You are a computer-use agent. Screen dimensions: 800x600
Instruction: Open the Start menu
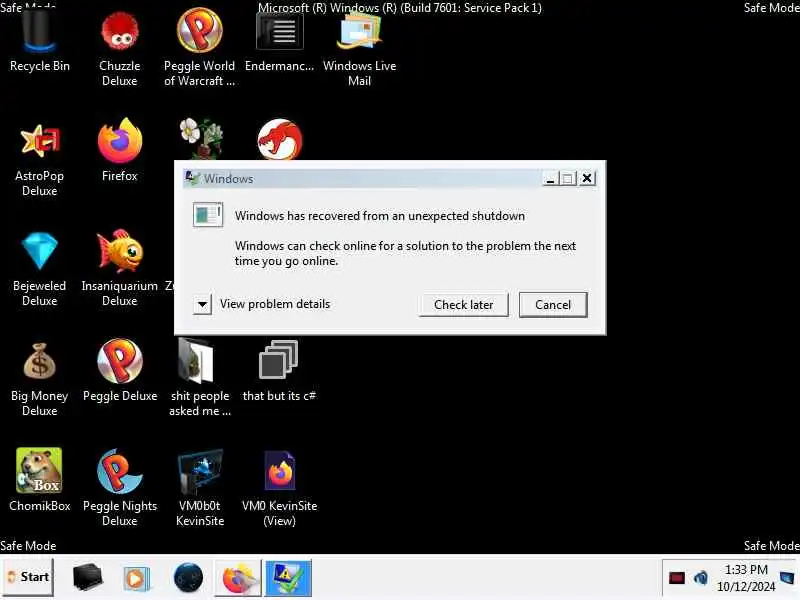28,577
